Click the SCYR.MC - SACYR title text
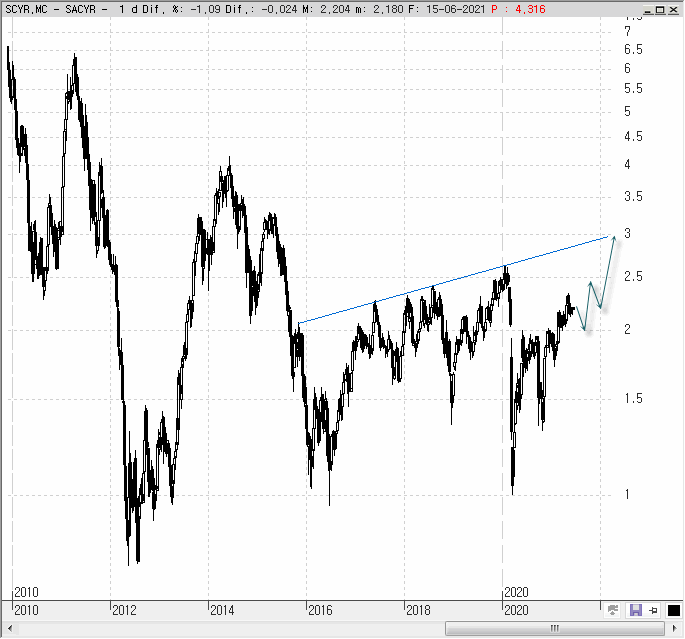Screen dimensions: 685x639 coord(50,9)
